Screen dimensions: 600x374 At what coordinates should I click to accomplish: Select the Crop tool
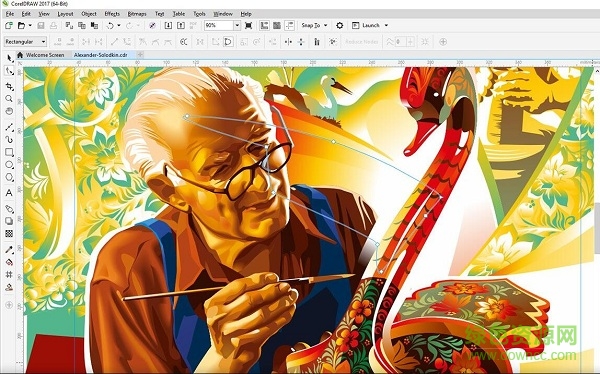9,87
